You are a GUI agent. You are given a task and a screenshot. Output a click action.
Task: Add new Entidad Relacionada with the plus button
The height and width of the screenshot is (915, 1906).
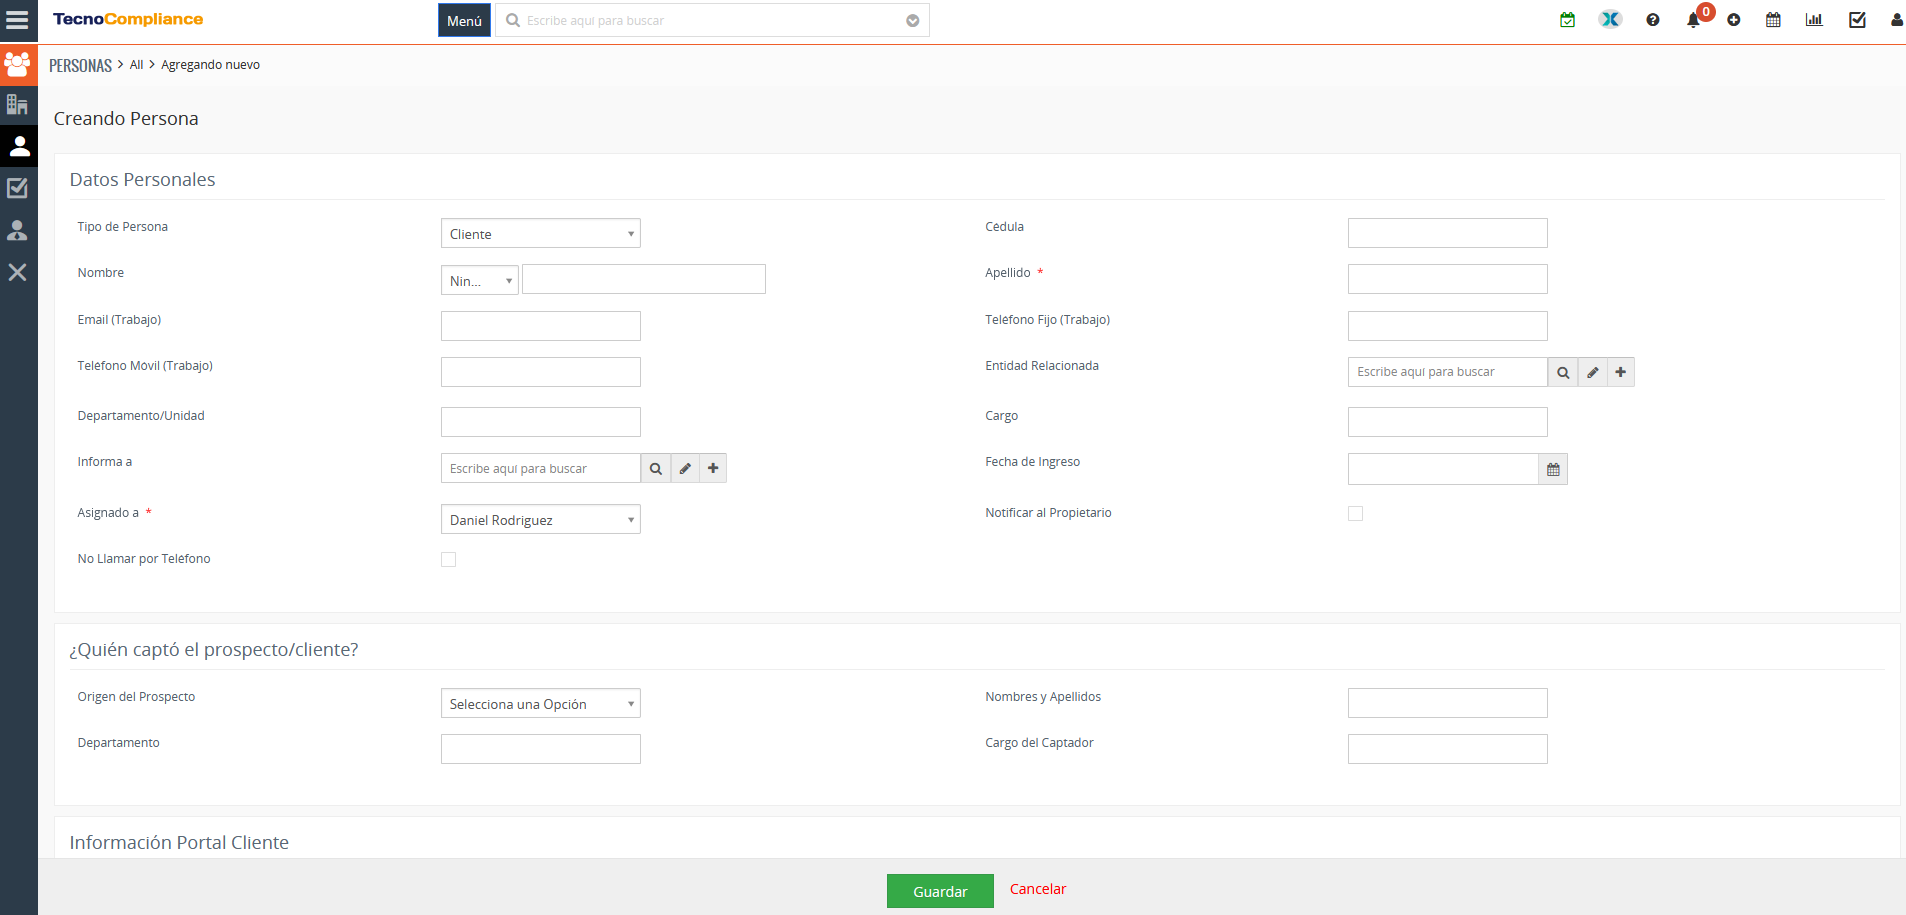pos(1621,372)
